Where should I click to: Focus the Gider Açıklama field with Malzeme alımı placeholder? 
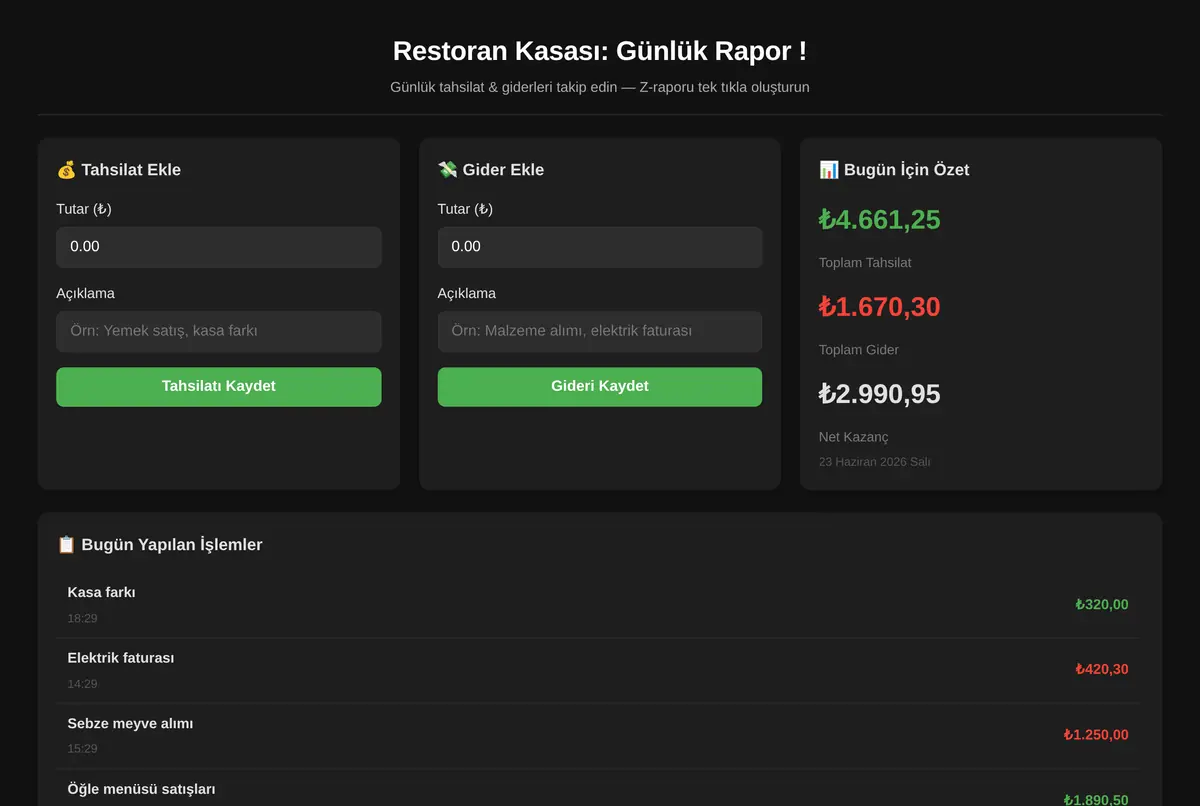[x=600, y=331]
